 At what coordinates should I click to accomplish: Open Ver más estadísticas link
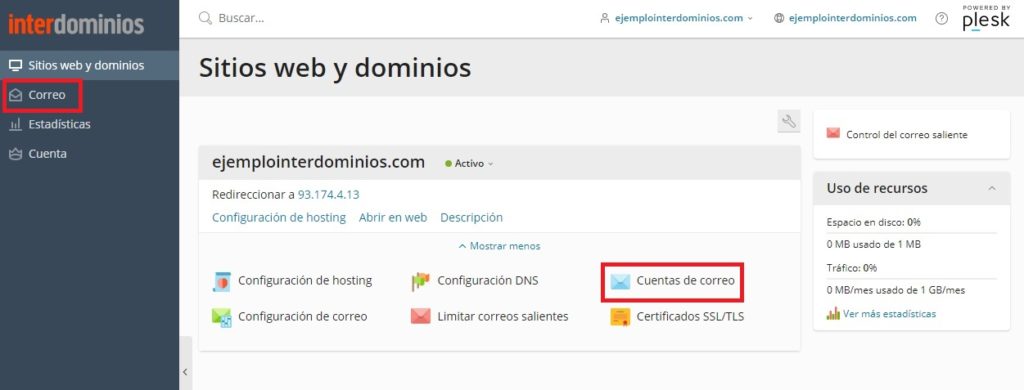point(889,314)
